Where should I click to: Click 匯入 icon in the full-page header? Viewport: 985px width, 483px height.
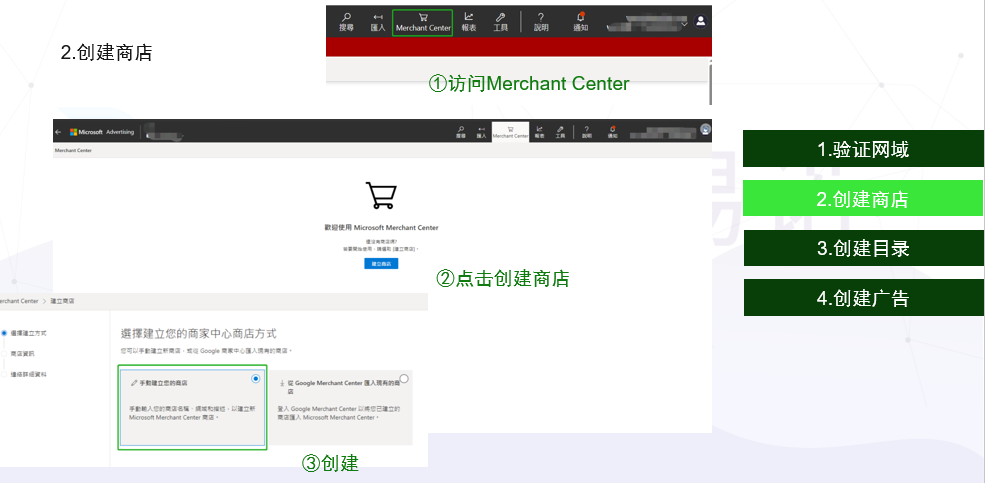[481, 131]
